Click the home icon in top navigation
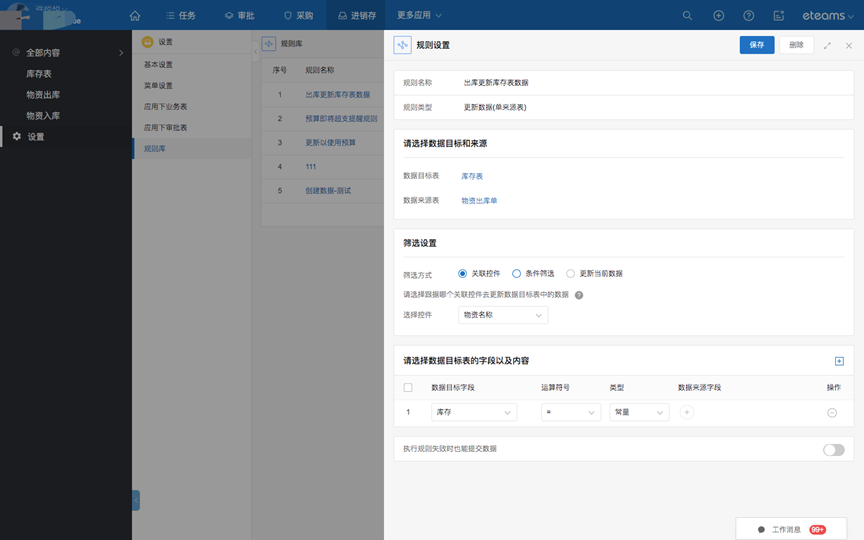Viewport: 864px width, 540px height. point(135,16)
